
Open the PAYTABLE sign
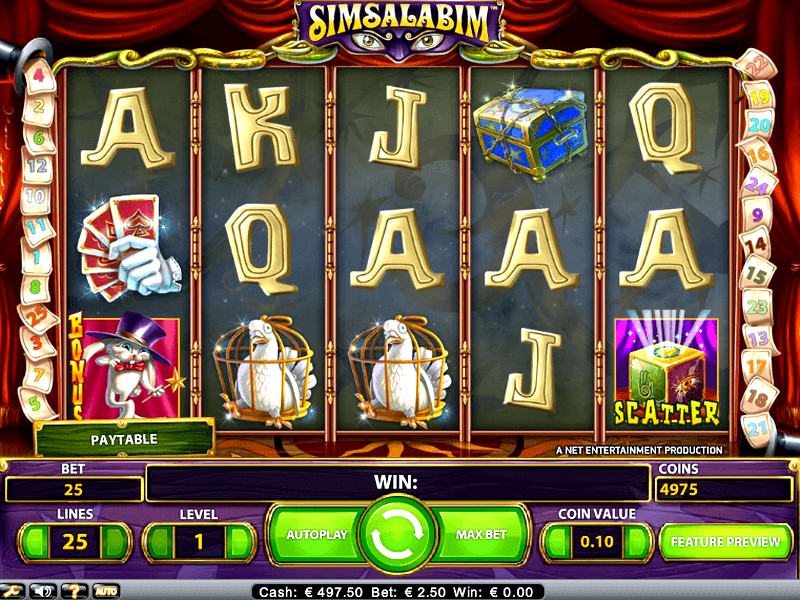[x=124, y=438]
